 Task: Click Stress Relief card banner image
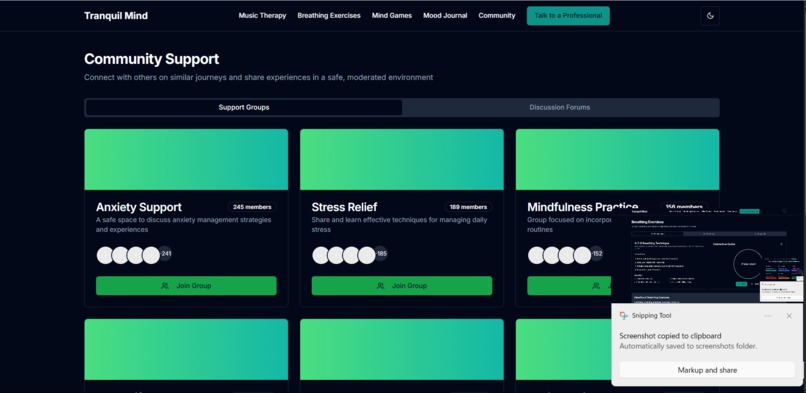[401, 159]
